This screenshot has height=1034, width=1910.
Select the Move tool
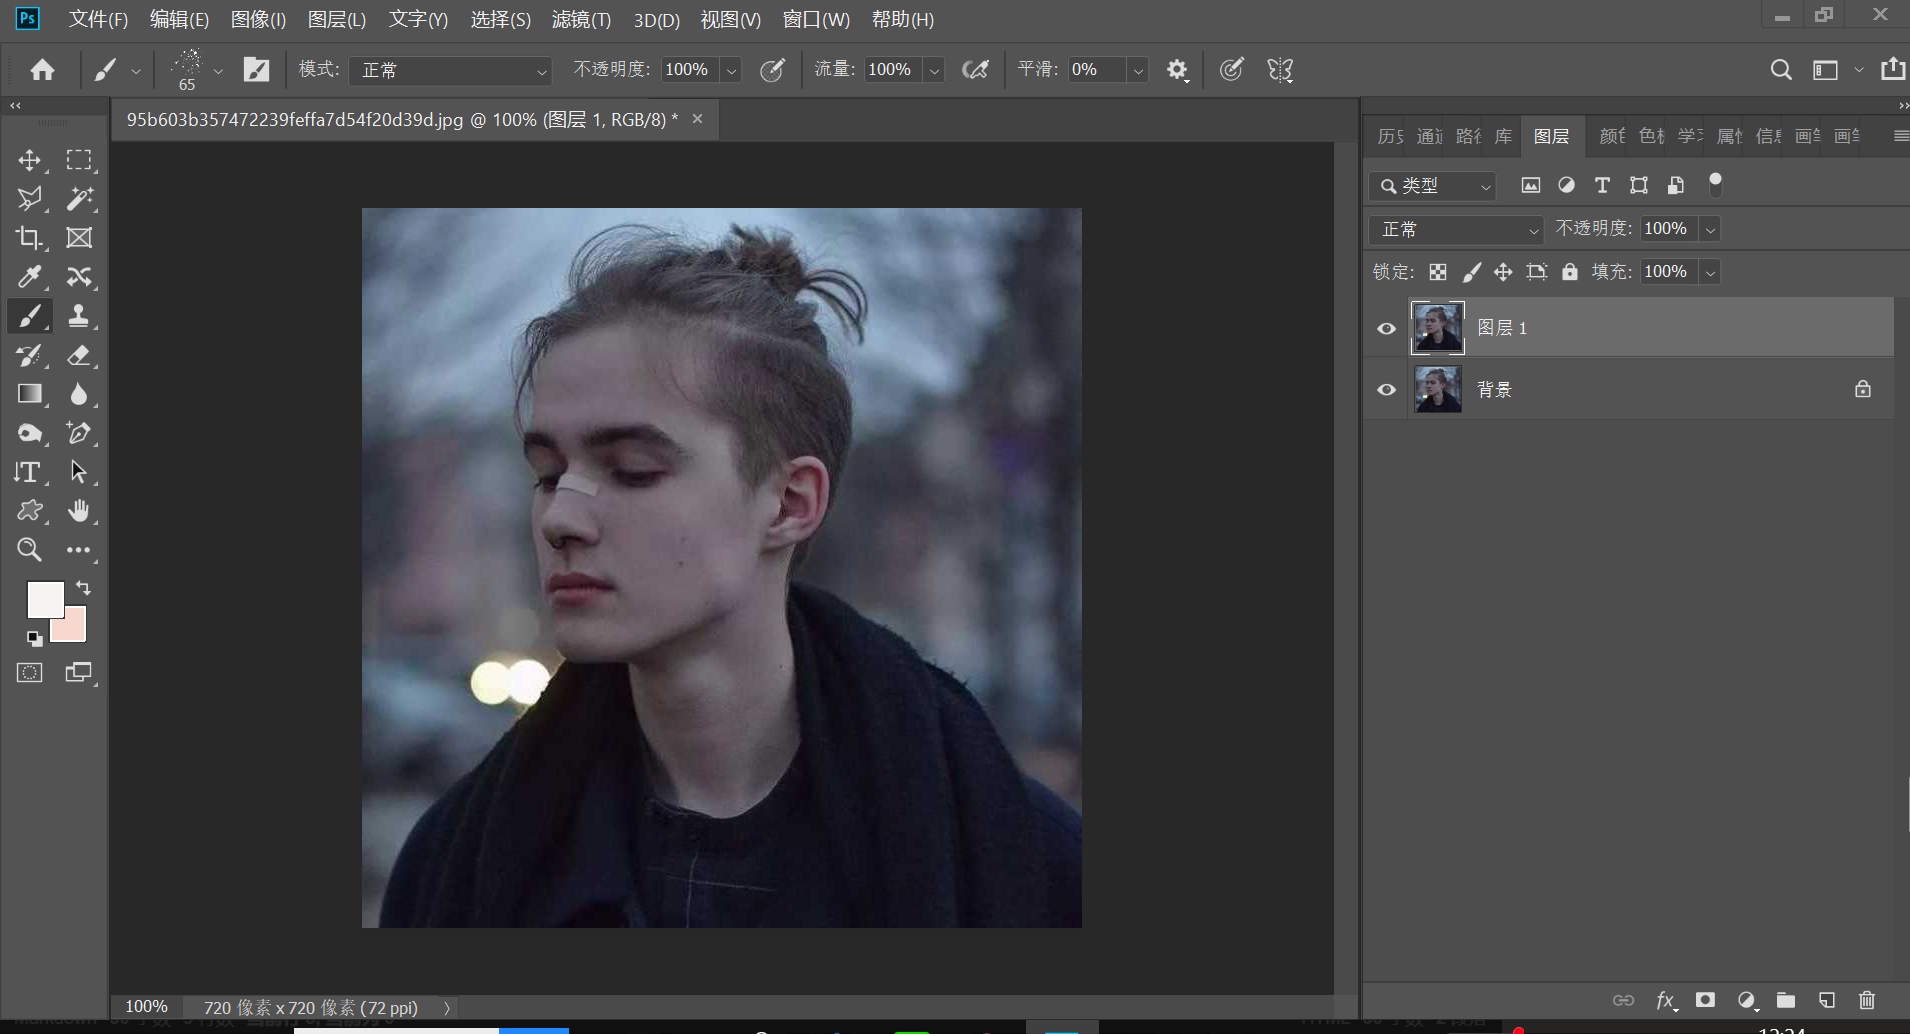click(x=29, y=160)
